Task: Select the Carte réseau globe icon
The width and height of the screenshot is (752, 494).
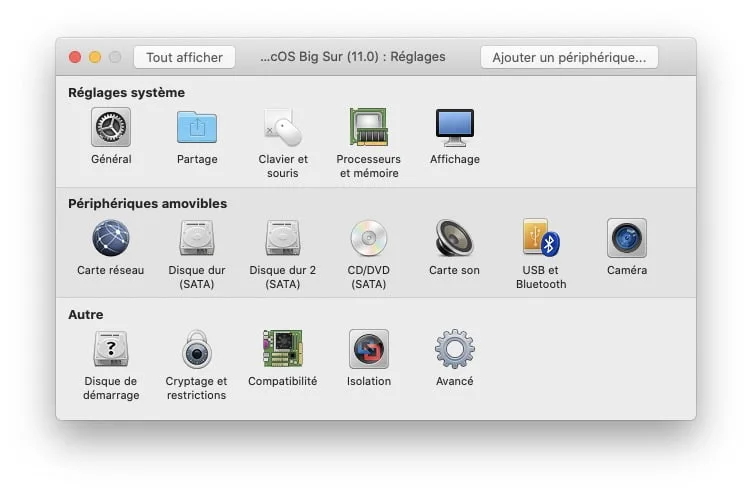Action: click(111, 238)
